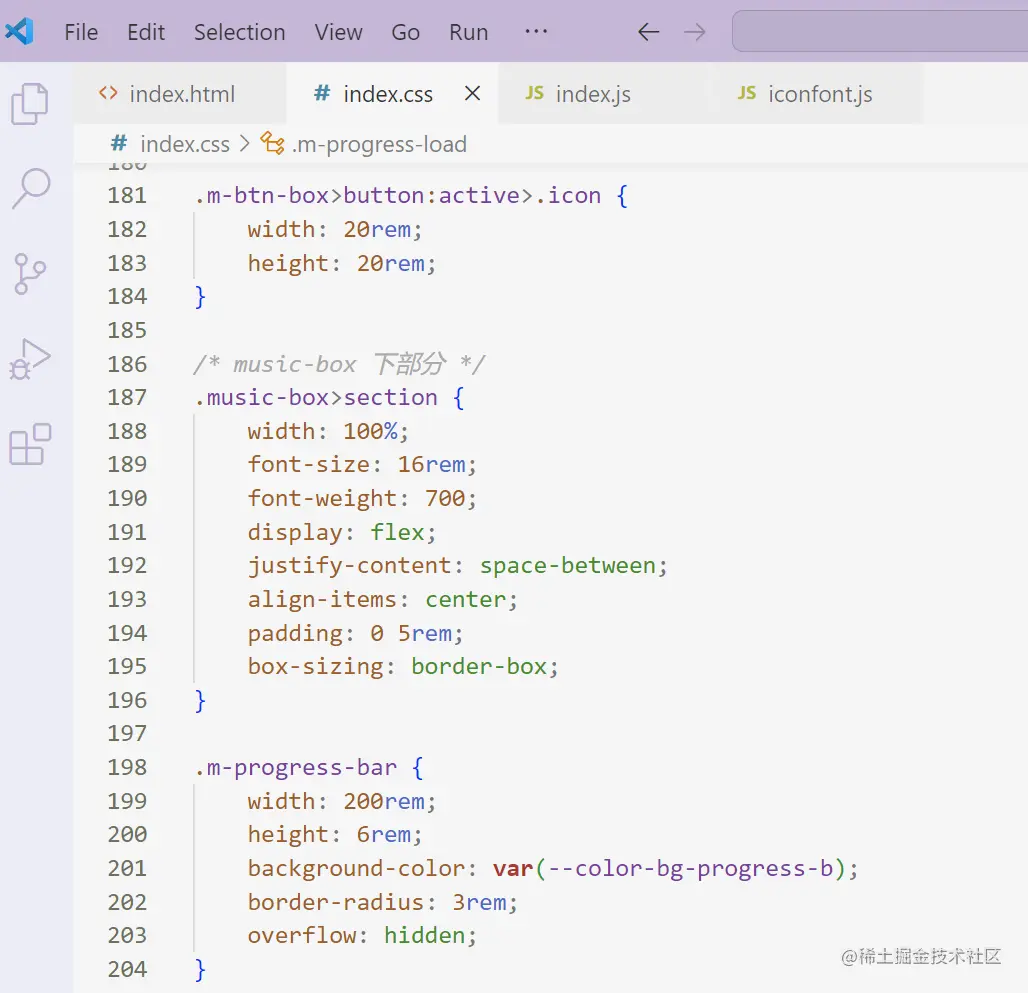Open the Go menu
This screenshot has height=993, width=1028.
405,32
